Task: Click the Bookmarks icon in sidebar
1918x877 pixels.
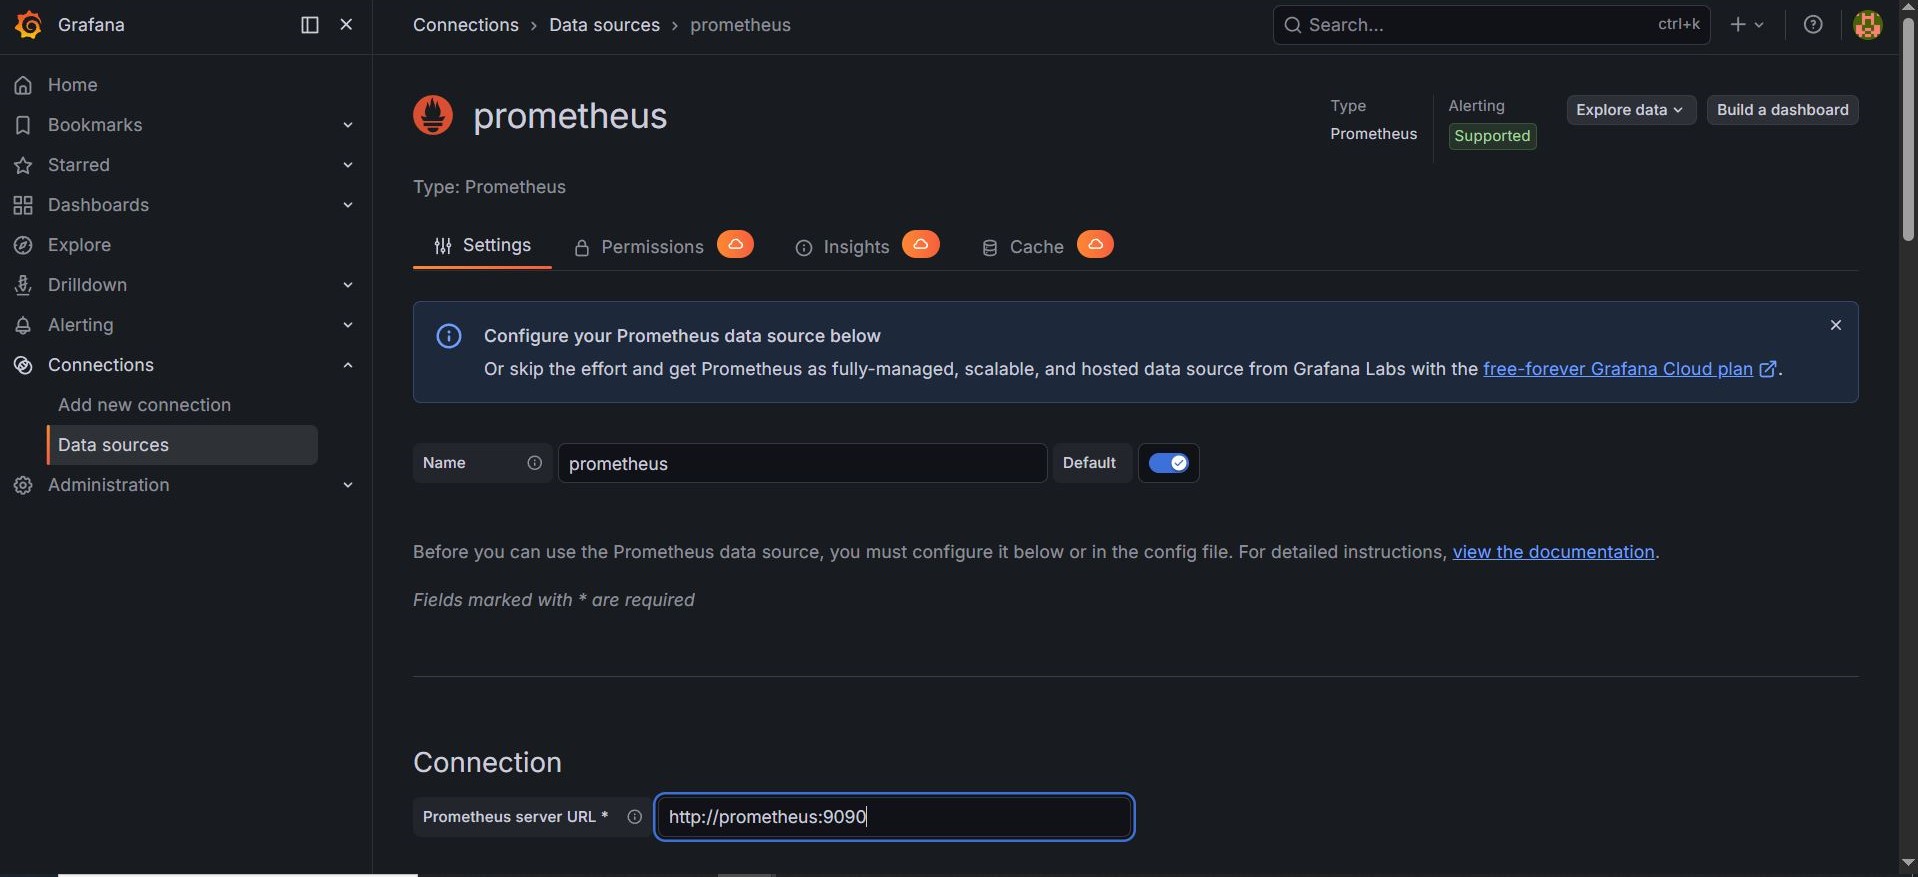Action: point(23,125)
